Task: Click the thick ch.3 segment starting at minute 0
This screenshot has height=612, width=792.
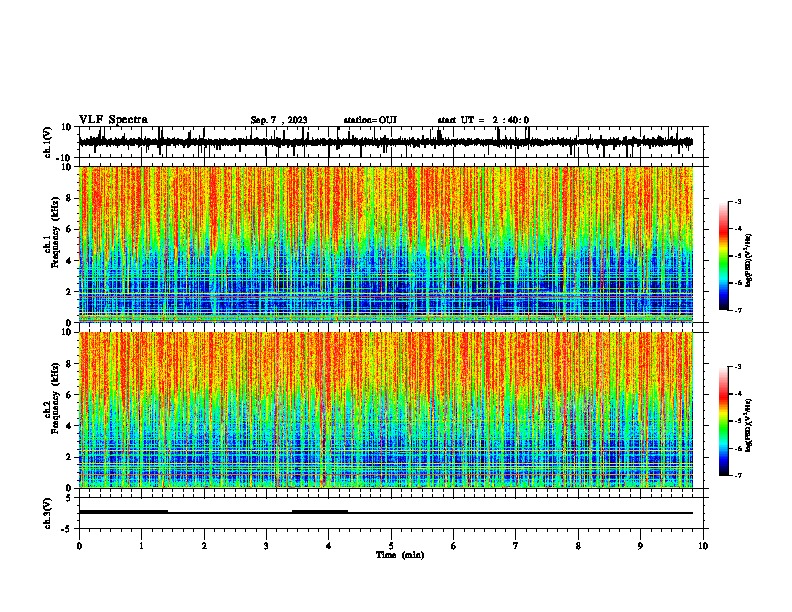Action: (x=123, y=512)
